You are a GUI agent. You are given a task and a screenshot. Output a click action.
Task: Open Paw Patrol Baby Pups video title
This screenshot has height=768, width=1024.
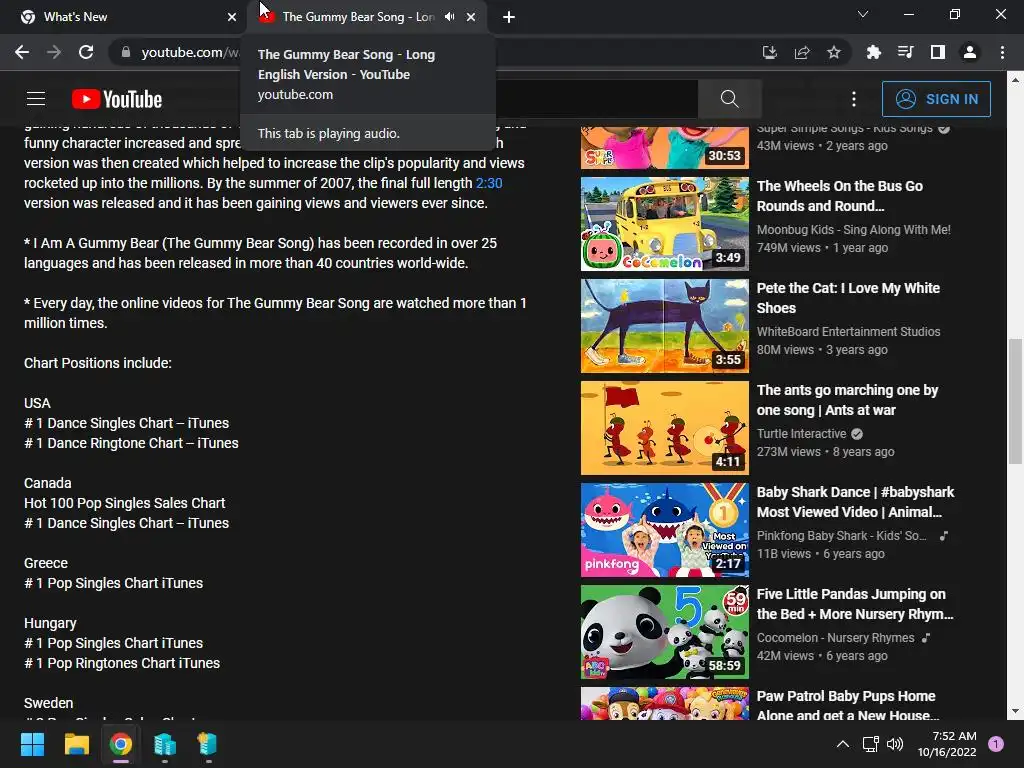pyautogui.click(x=847, y=705)
